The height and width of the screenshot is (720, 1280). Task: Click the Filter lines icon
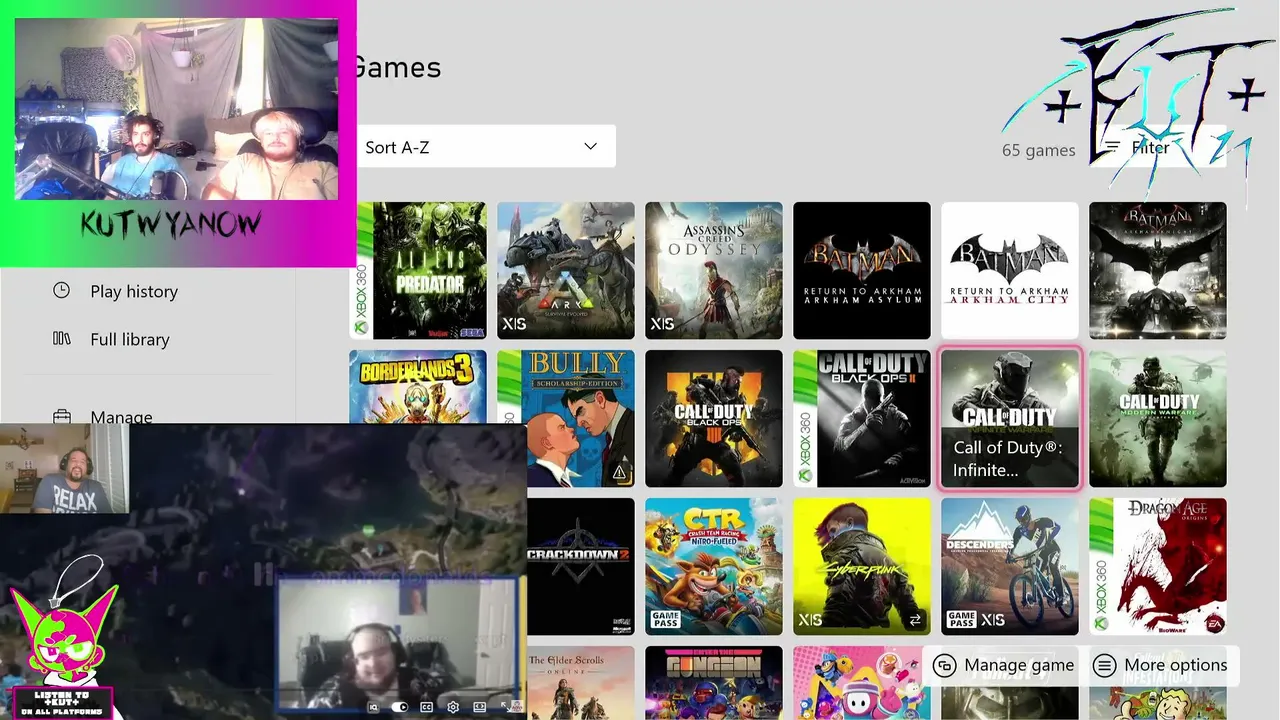[1112, 147]
